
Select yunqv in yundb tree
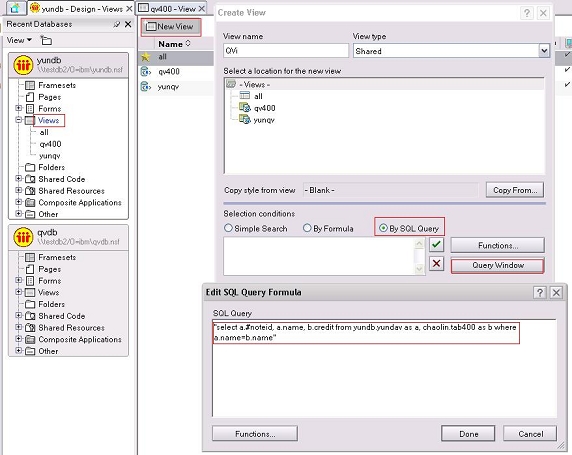(50, 156)
